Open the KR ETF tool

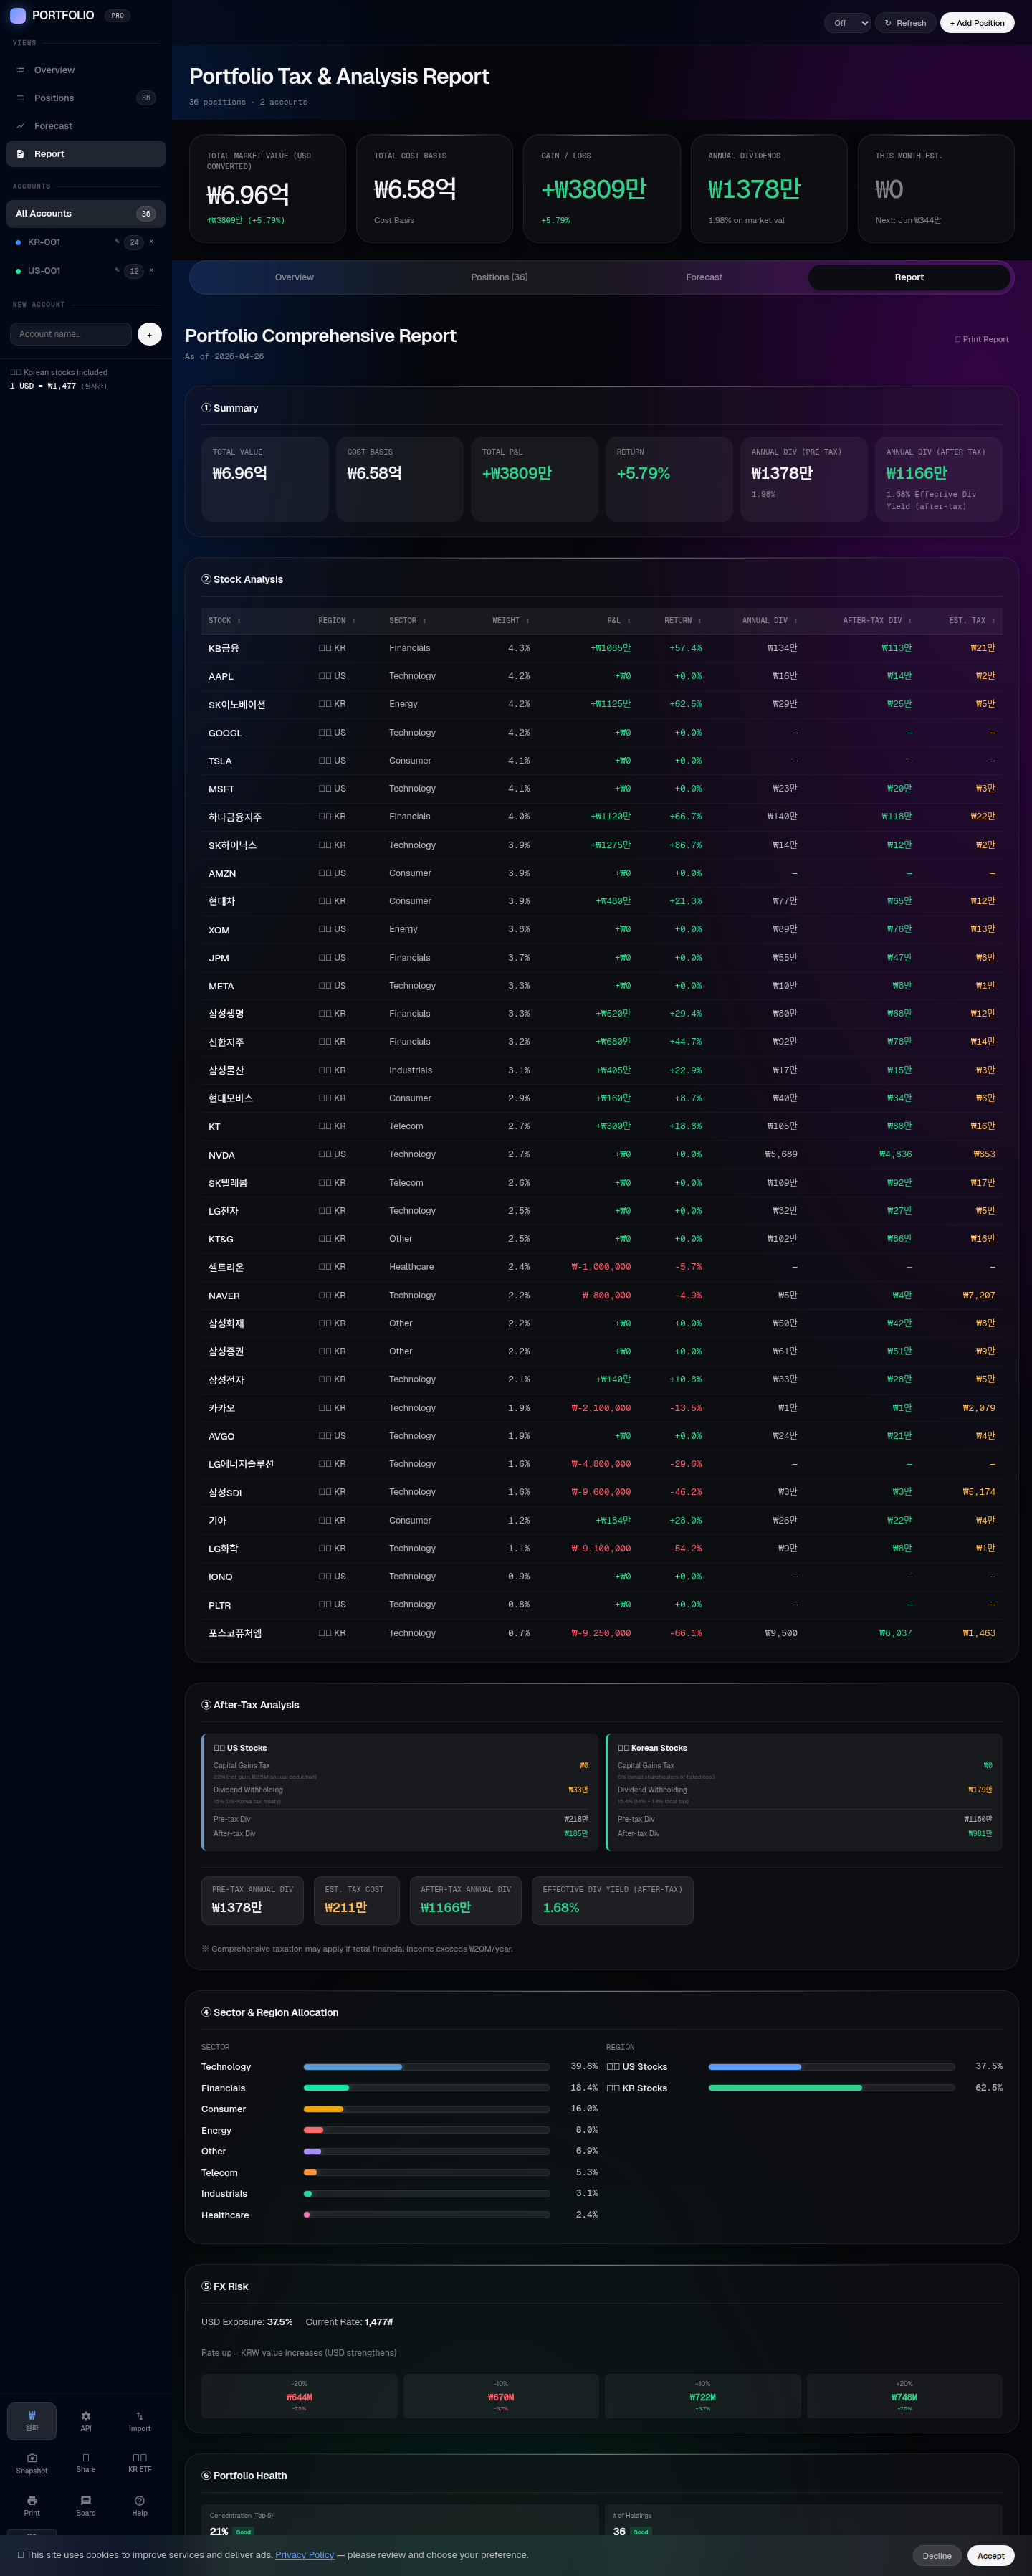pyautogui.click(x=140, y=2463)
